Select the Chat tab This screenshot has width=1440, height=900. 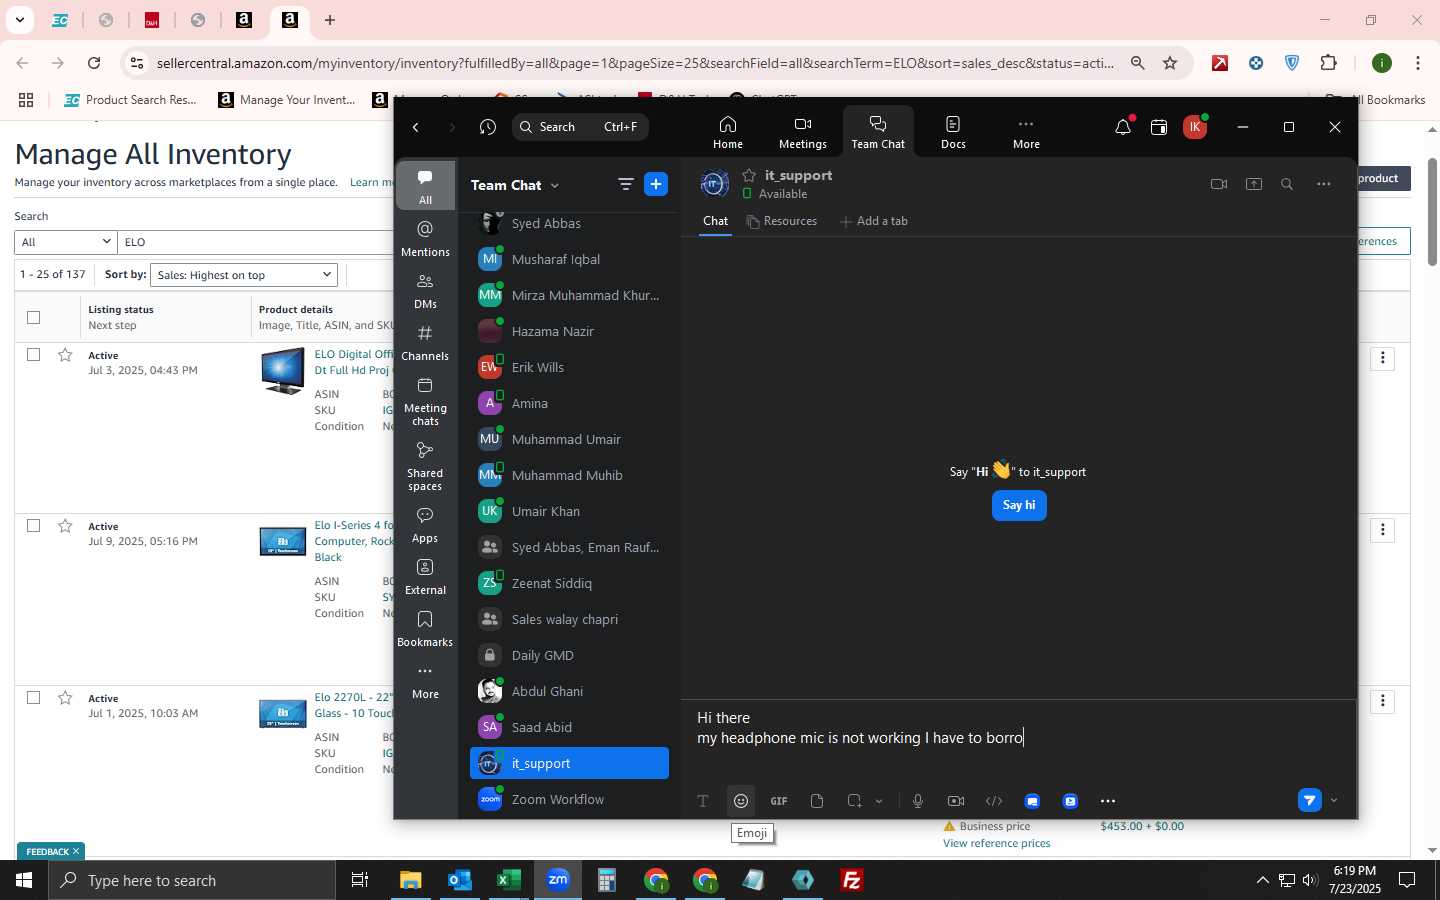point(716,221)
